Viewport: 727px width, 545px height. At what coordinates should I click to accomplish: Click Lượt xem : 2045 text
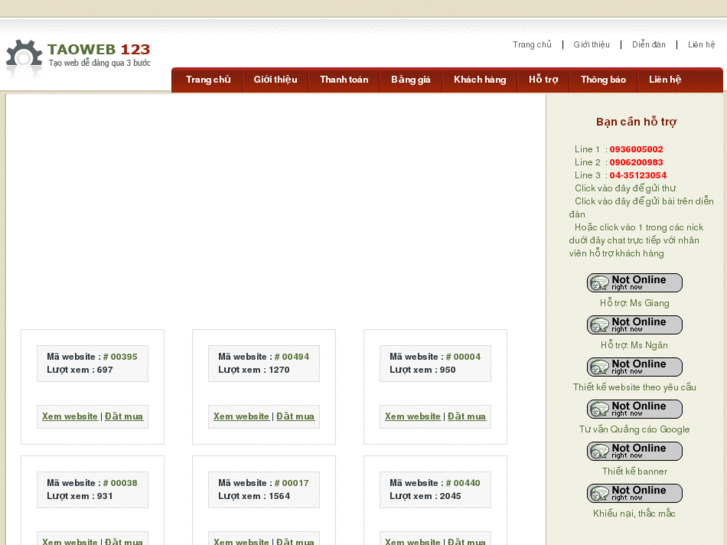pyautogui.click(x=425, y=496)
